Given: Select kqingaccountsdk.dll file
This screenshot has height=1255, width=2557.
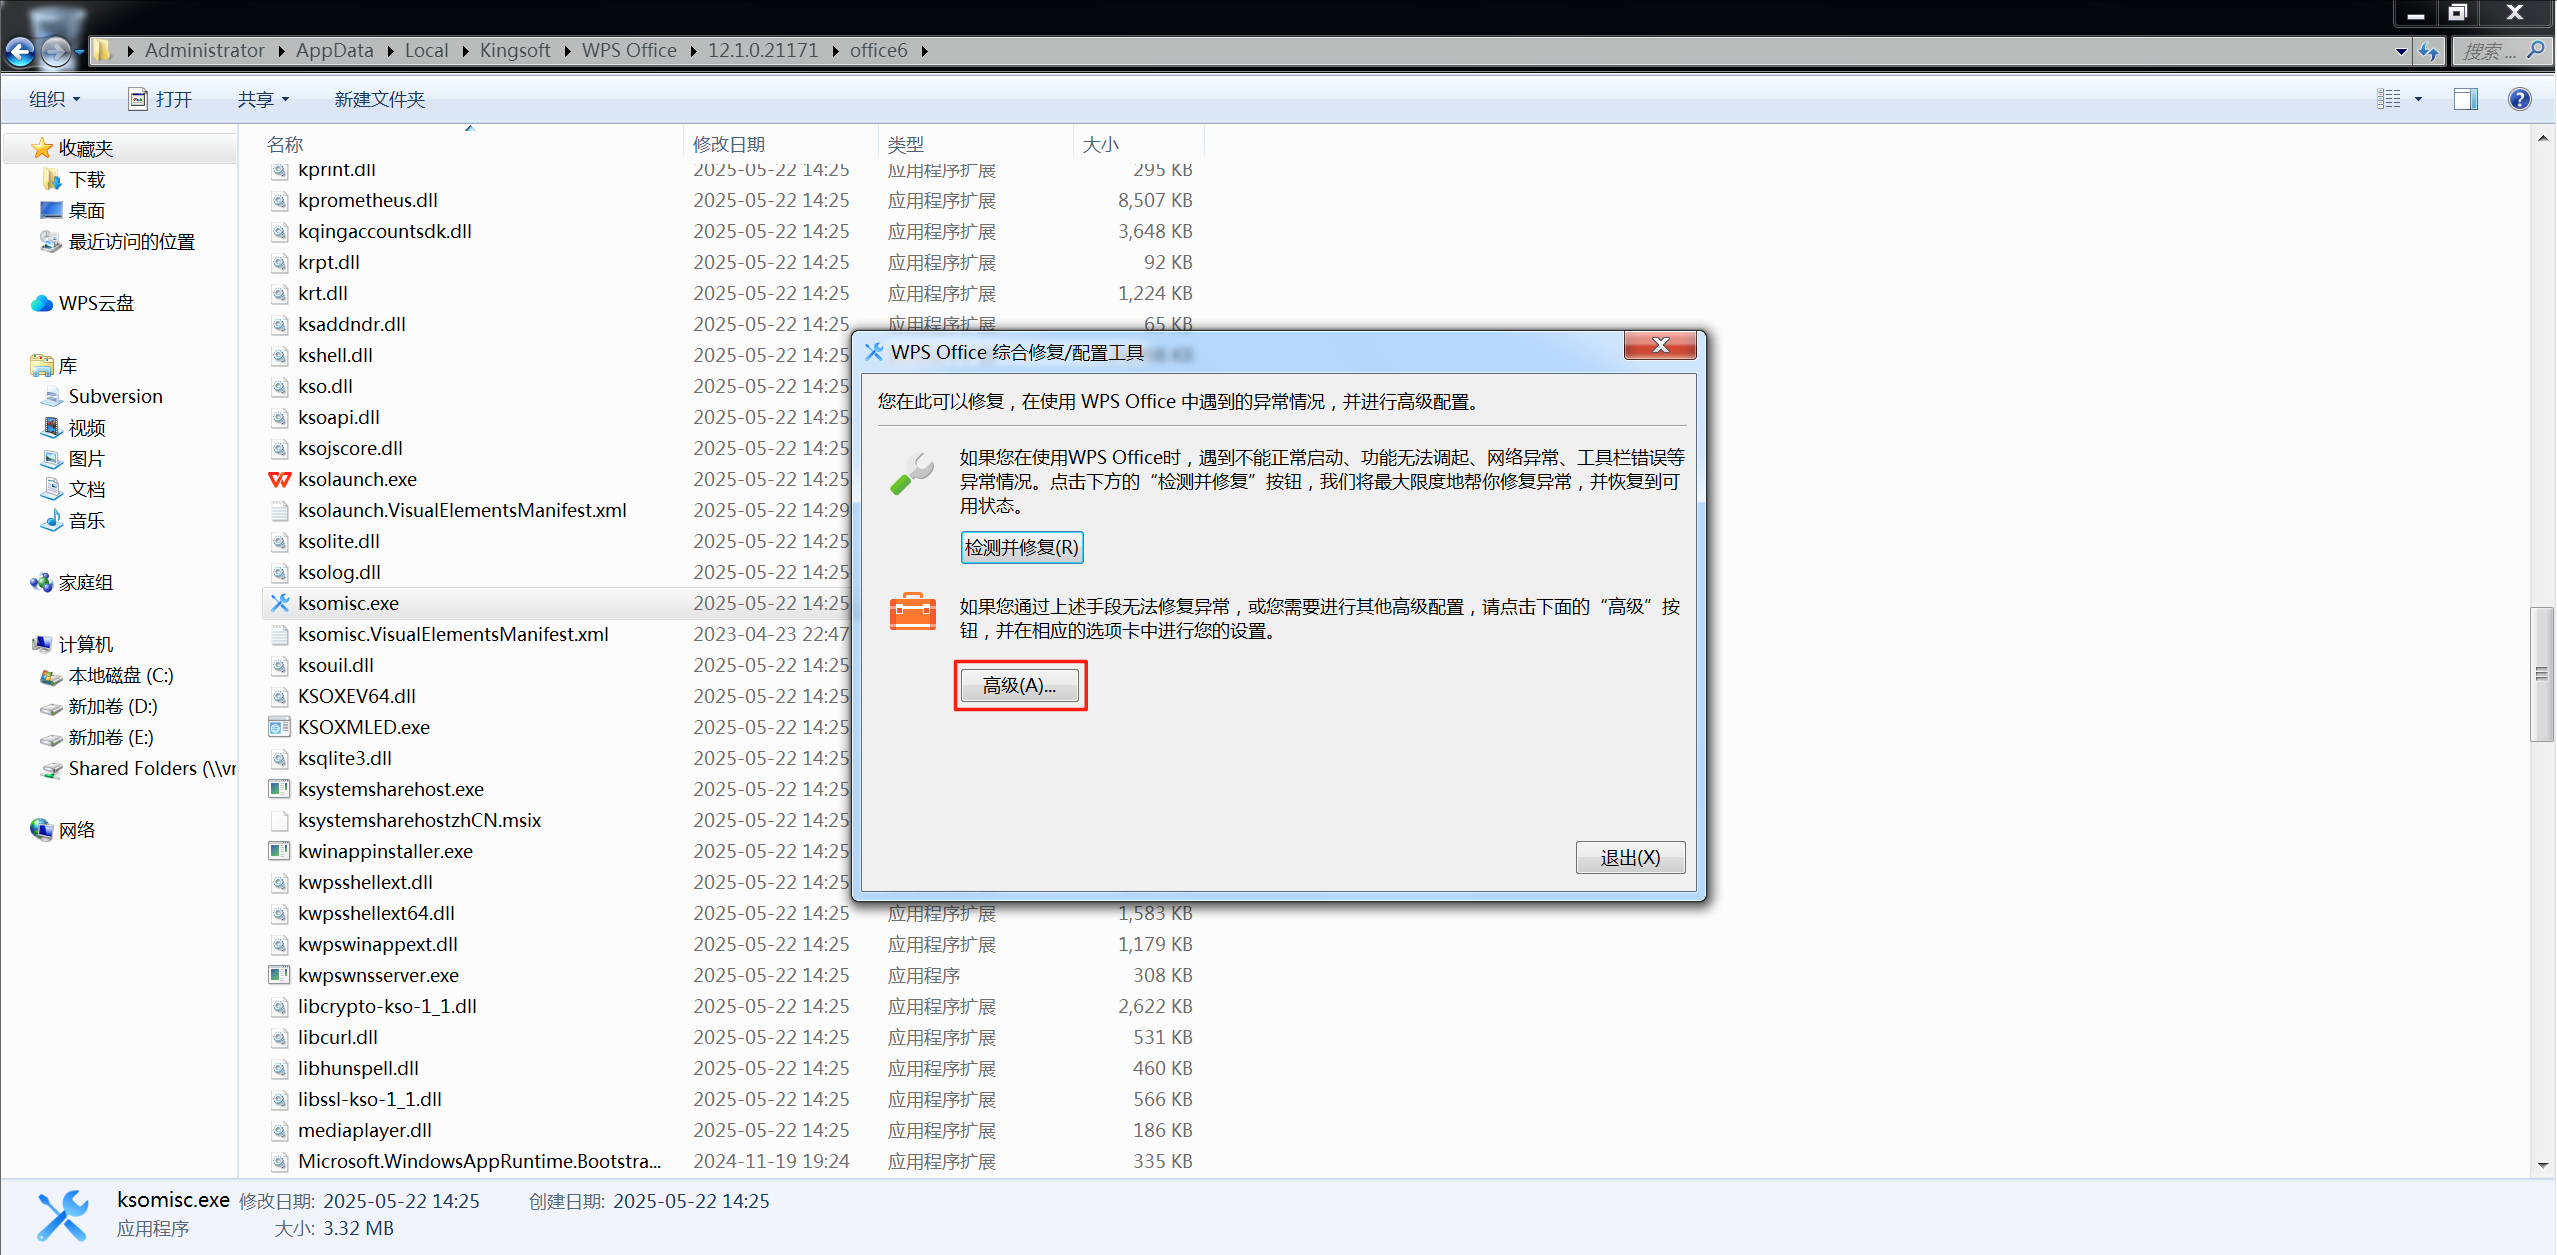Looking at the screenshot, I should (384, 231).
